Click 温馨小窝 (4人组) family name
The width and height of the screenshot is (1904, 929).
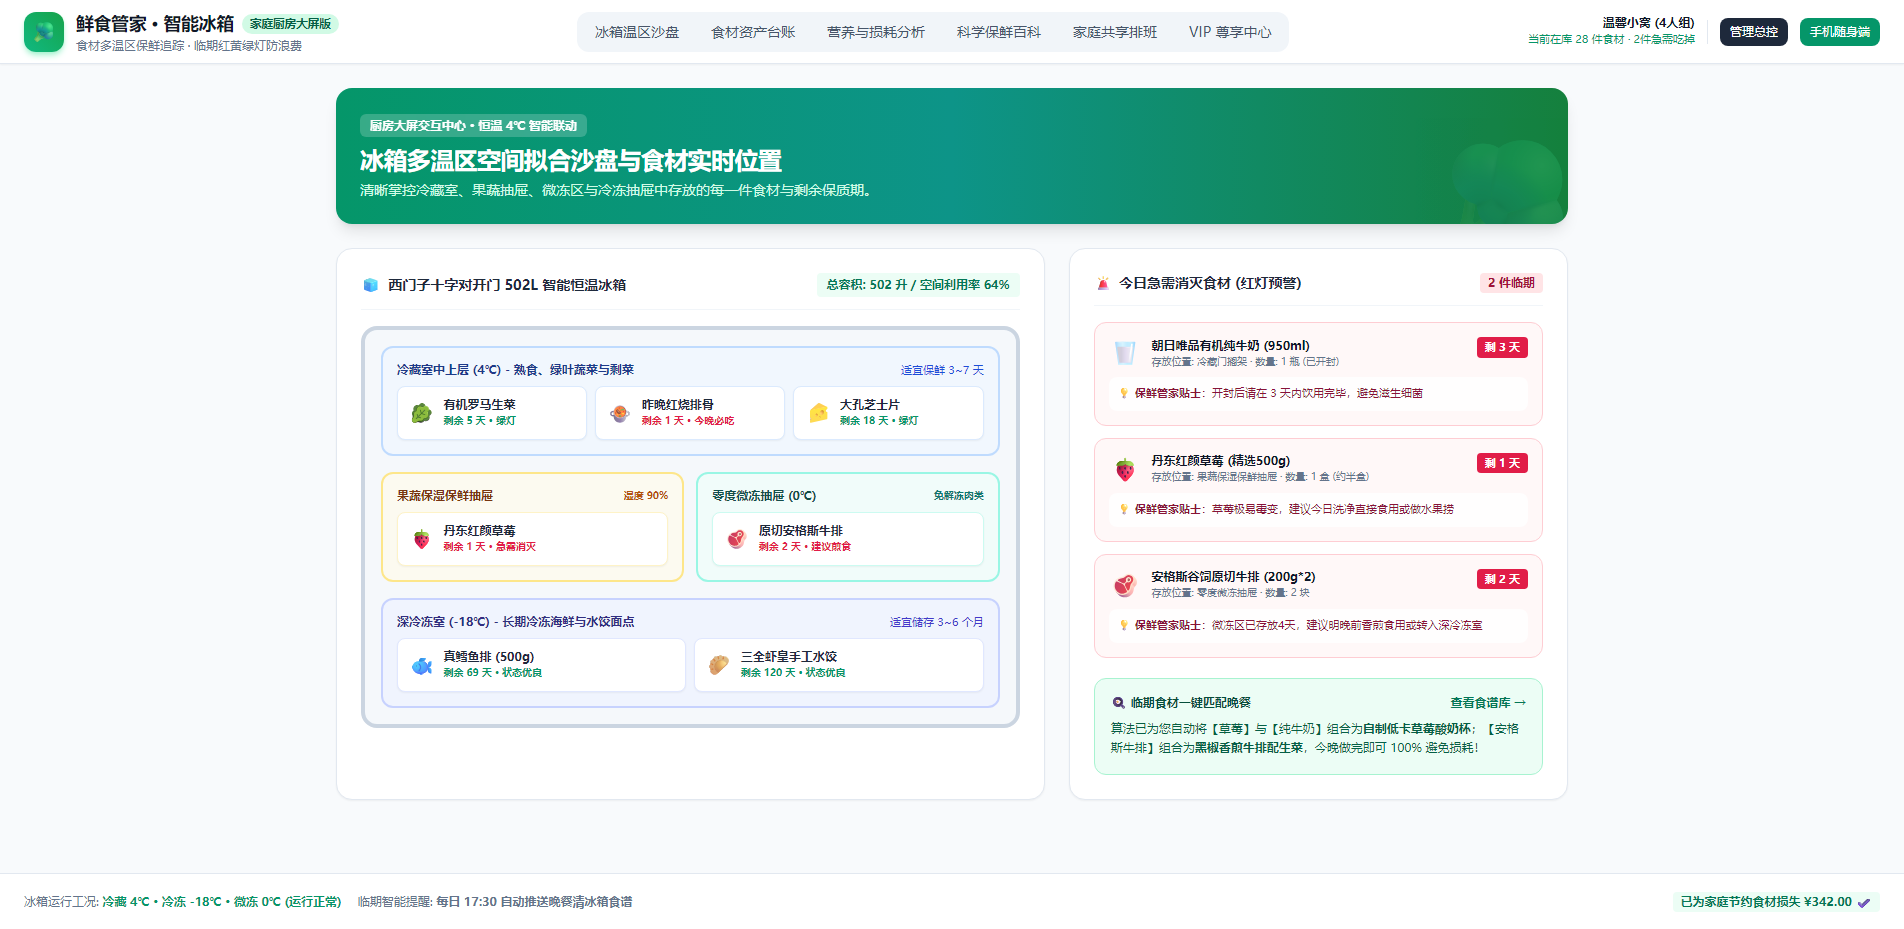point(1648,23)
